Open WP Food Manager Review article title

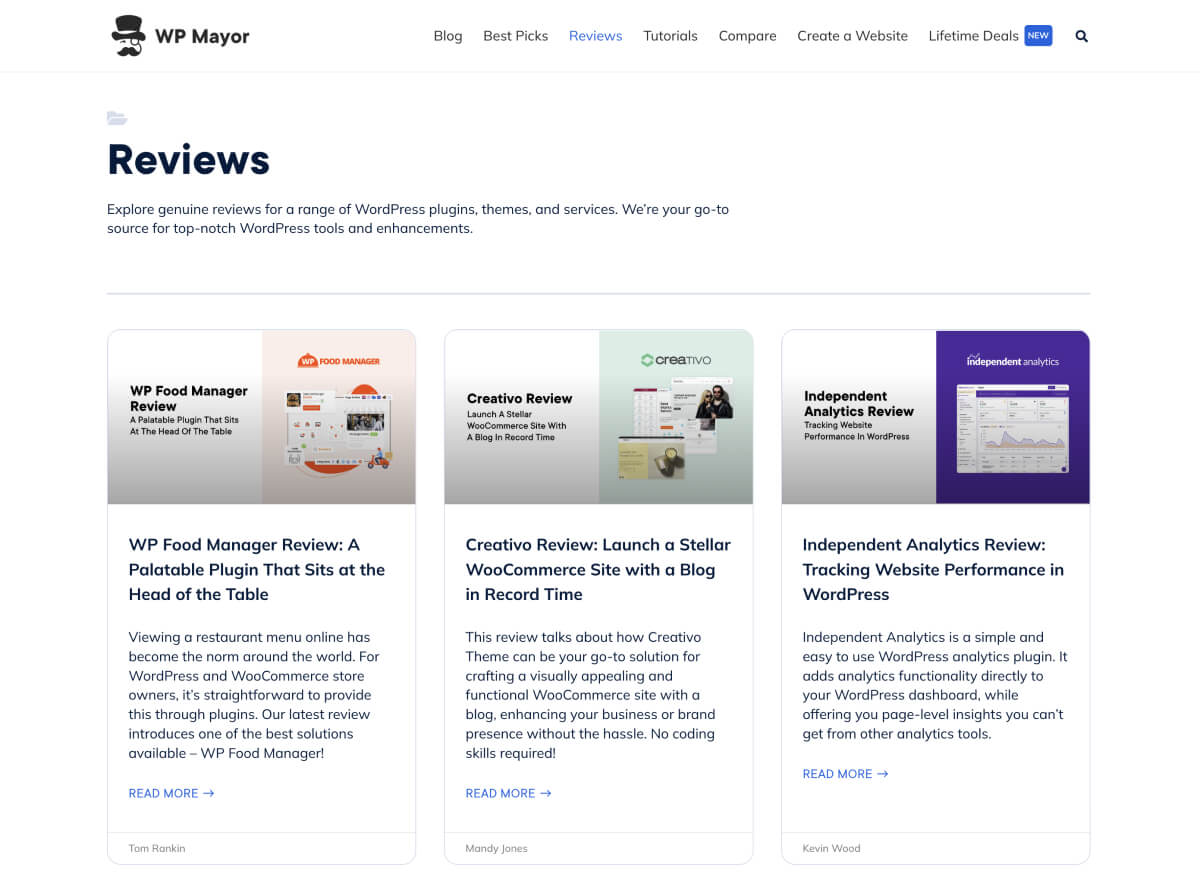tap(257, 569)
